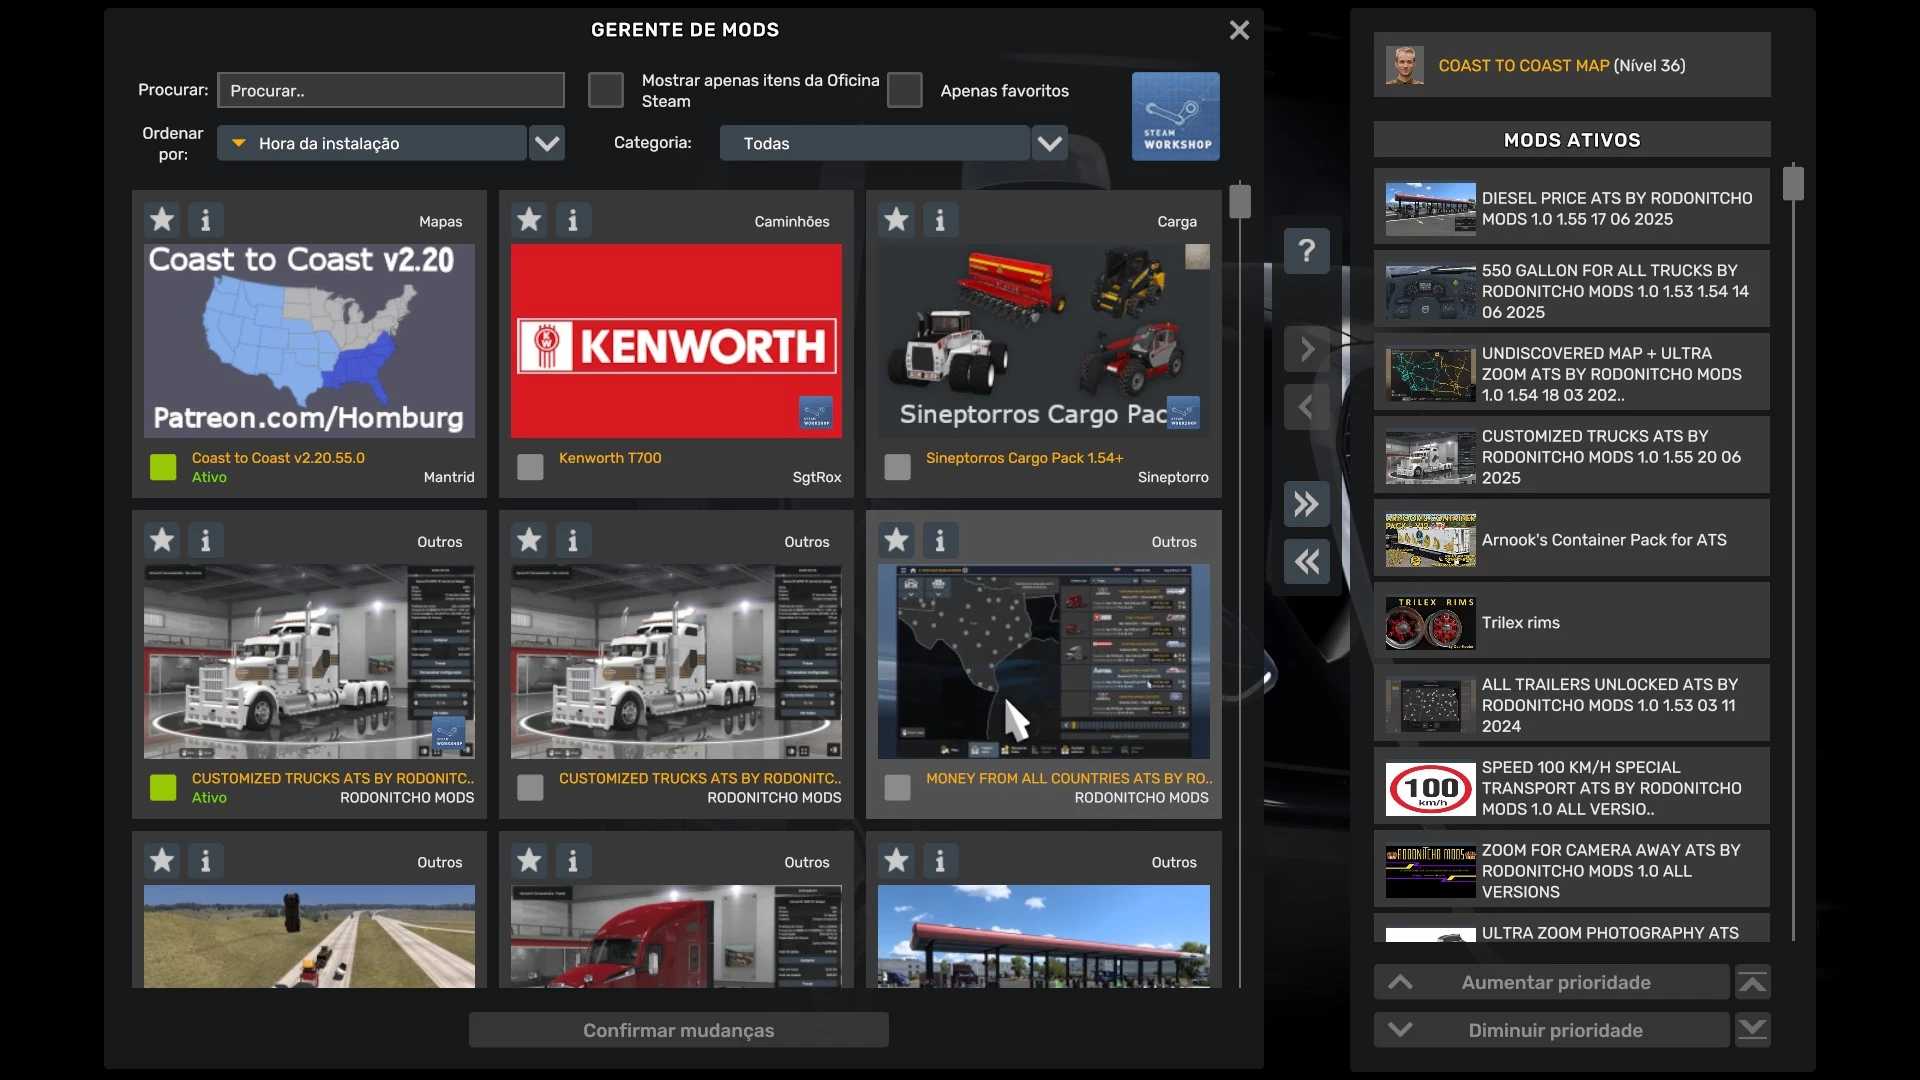Check the Apenas favoritos box
Image resolution: width=1920 pixels, height=1080 pixels.
(x=904, y=90)
